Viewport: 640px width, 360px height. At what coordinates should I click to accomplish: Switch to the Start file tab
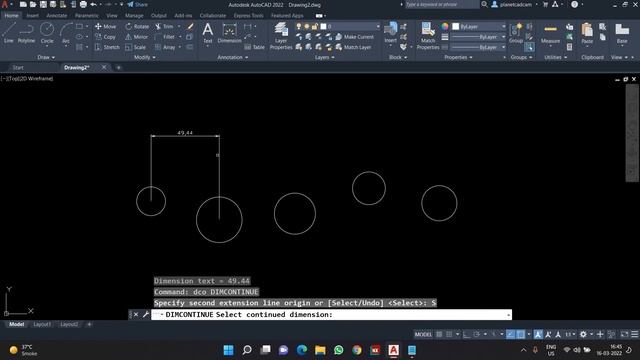click(18, 67)
